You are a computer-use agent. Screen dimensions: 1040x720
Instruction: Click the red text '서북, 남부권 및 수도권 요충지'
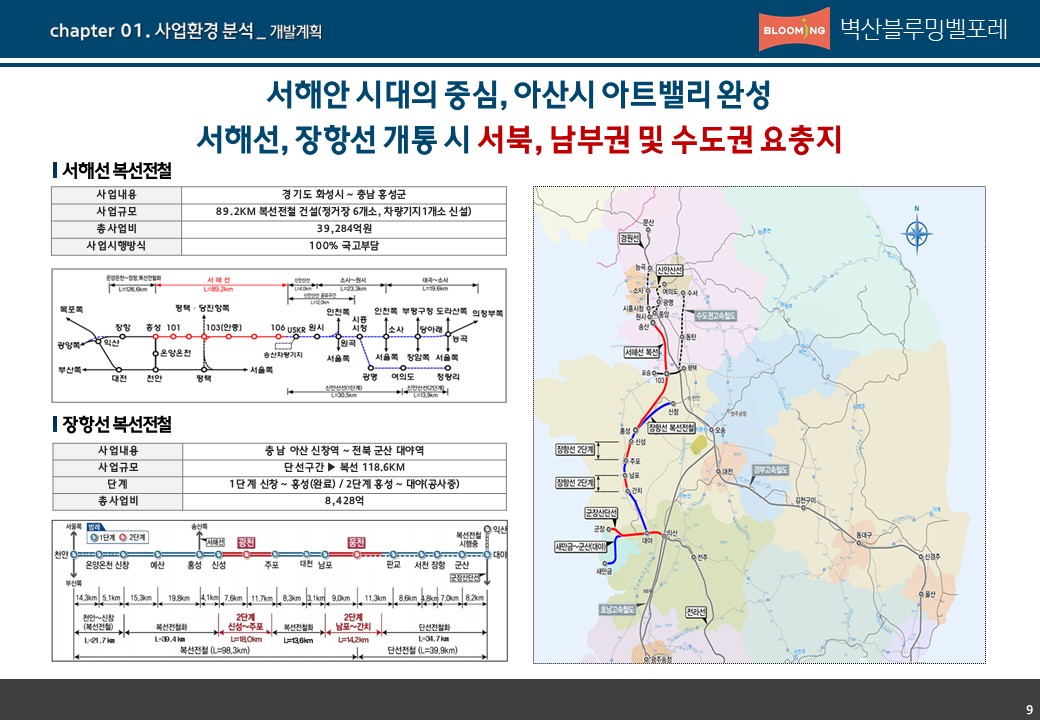(x=659, y=139)
